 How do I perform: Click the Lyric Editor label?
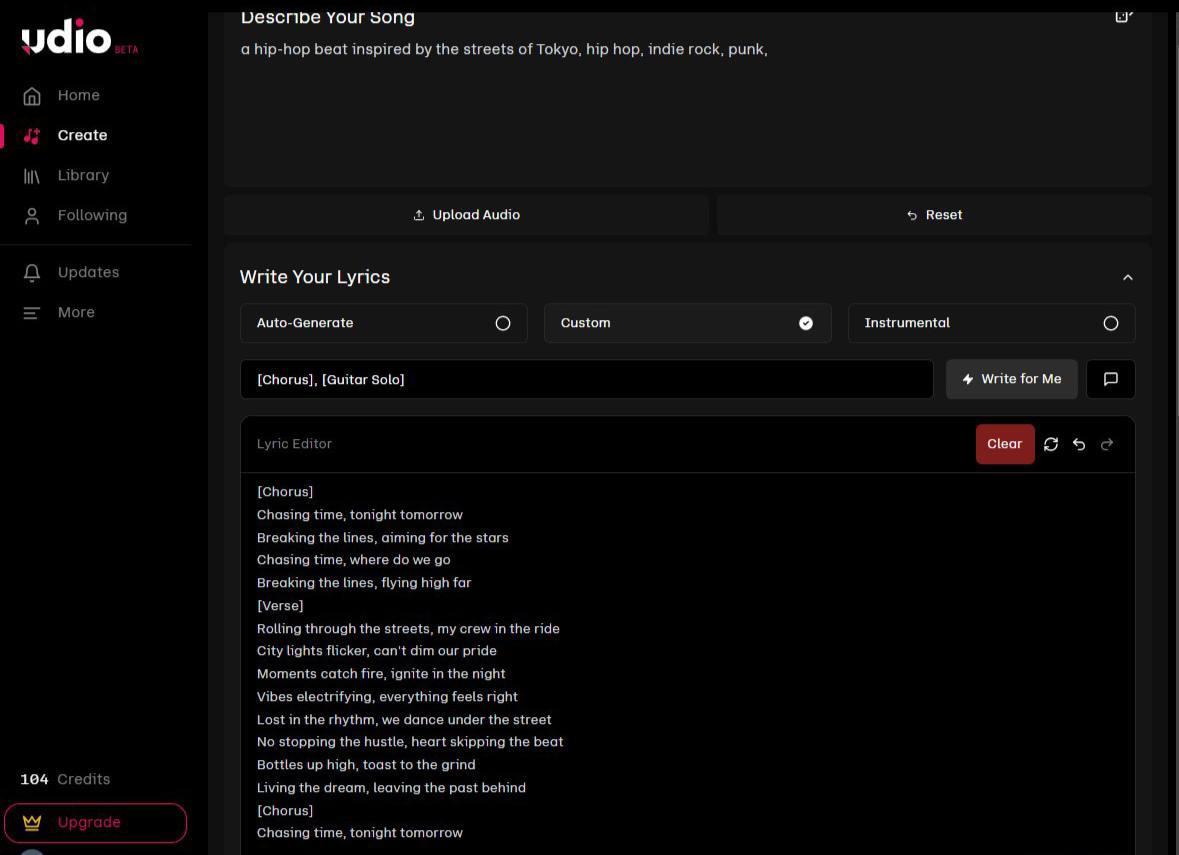pos(294,444)
